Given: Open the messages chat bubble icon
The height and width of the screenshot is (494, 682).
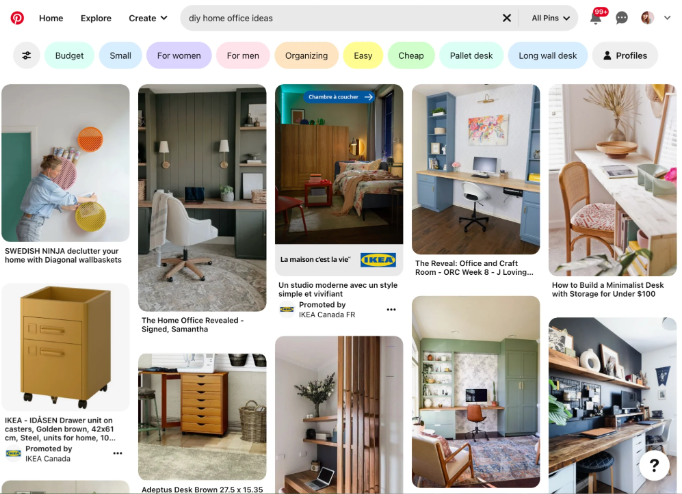Looking at the screenshot, I should point(622,18).
